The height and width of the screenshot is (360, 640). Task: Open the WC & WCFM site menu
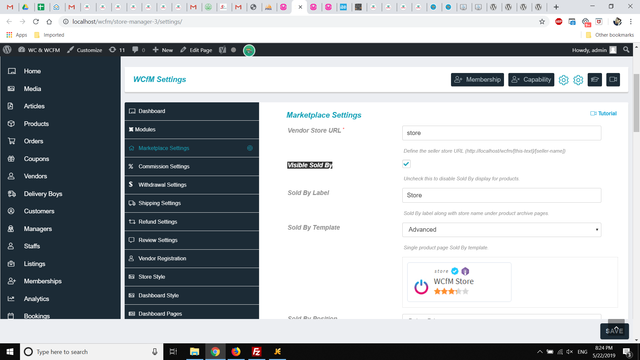coord(39,50)
